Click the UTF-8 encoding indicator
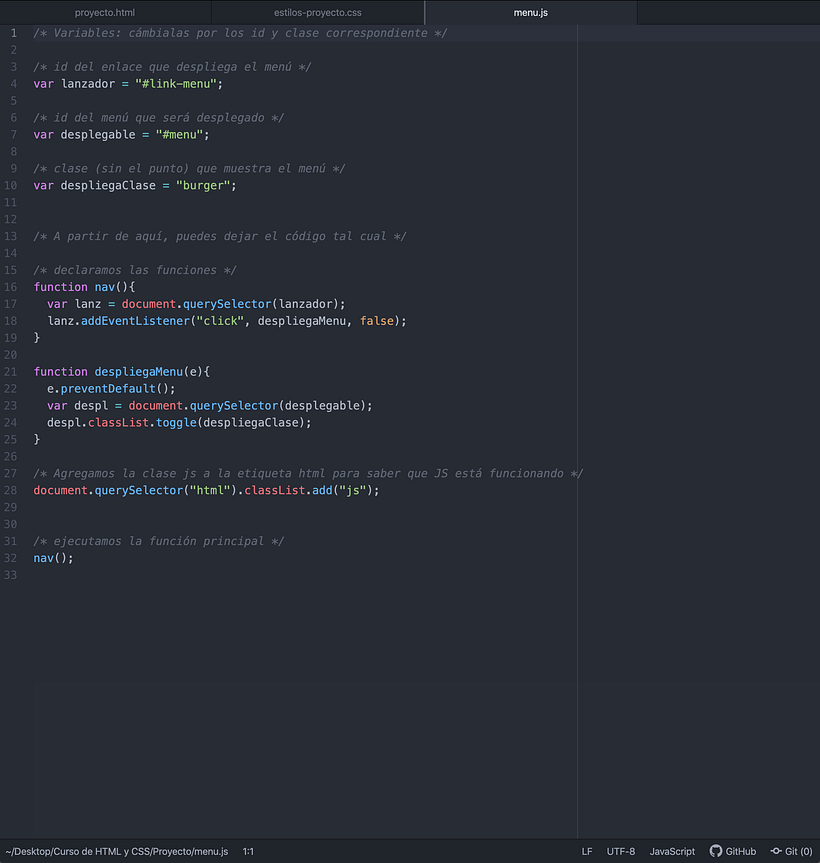This screenshot has width=820, height=863. [x=620, y=851]
